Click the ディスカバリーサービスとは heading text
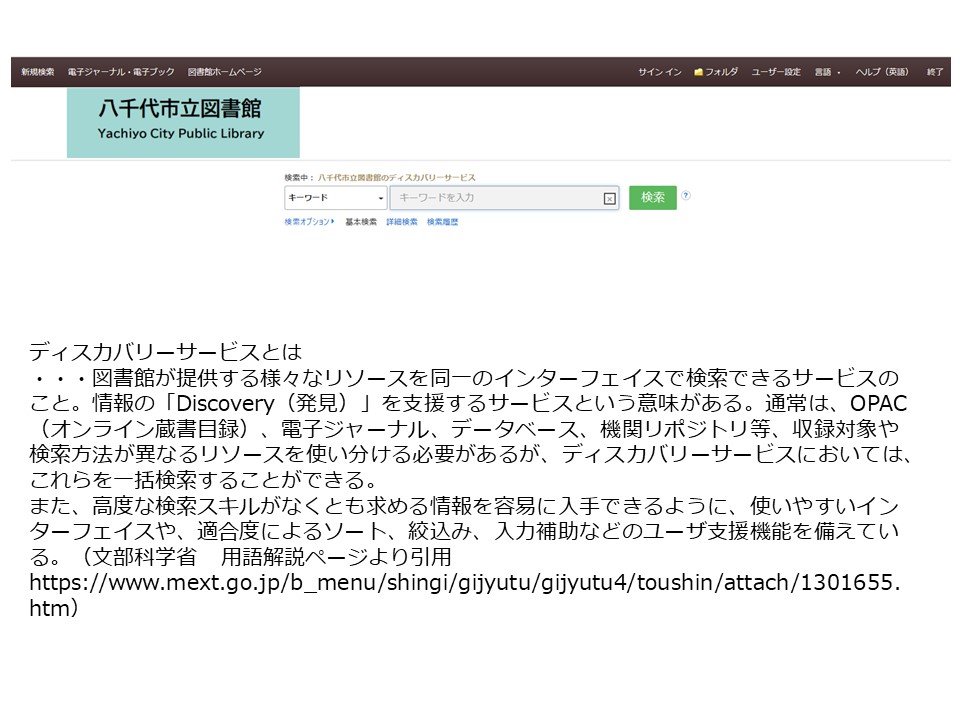 pyautogui.click(x=165, y=352)
